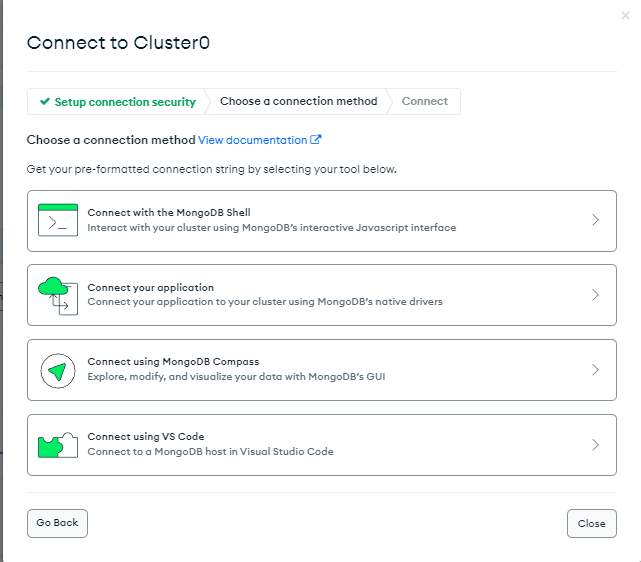Choose Connect using MongoDB Compass title
Viewport: 641px width, 562px height.
pyautogui.click(x=173, y=362)
